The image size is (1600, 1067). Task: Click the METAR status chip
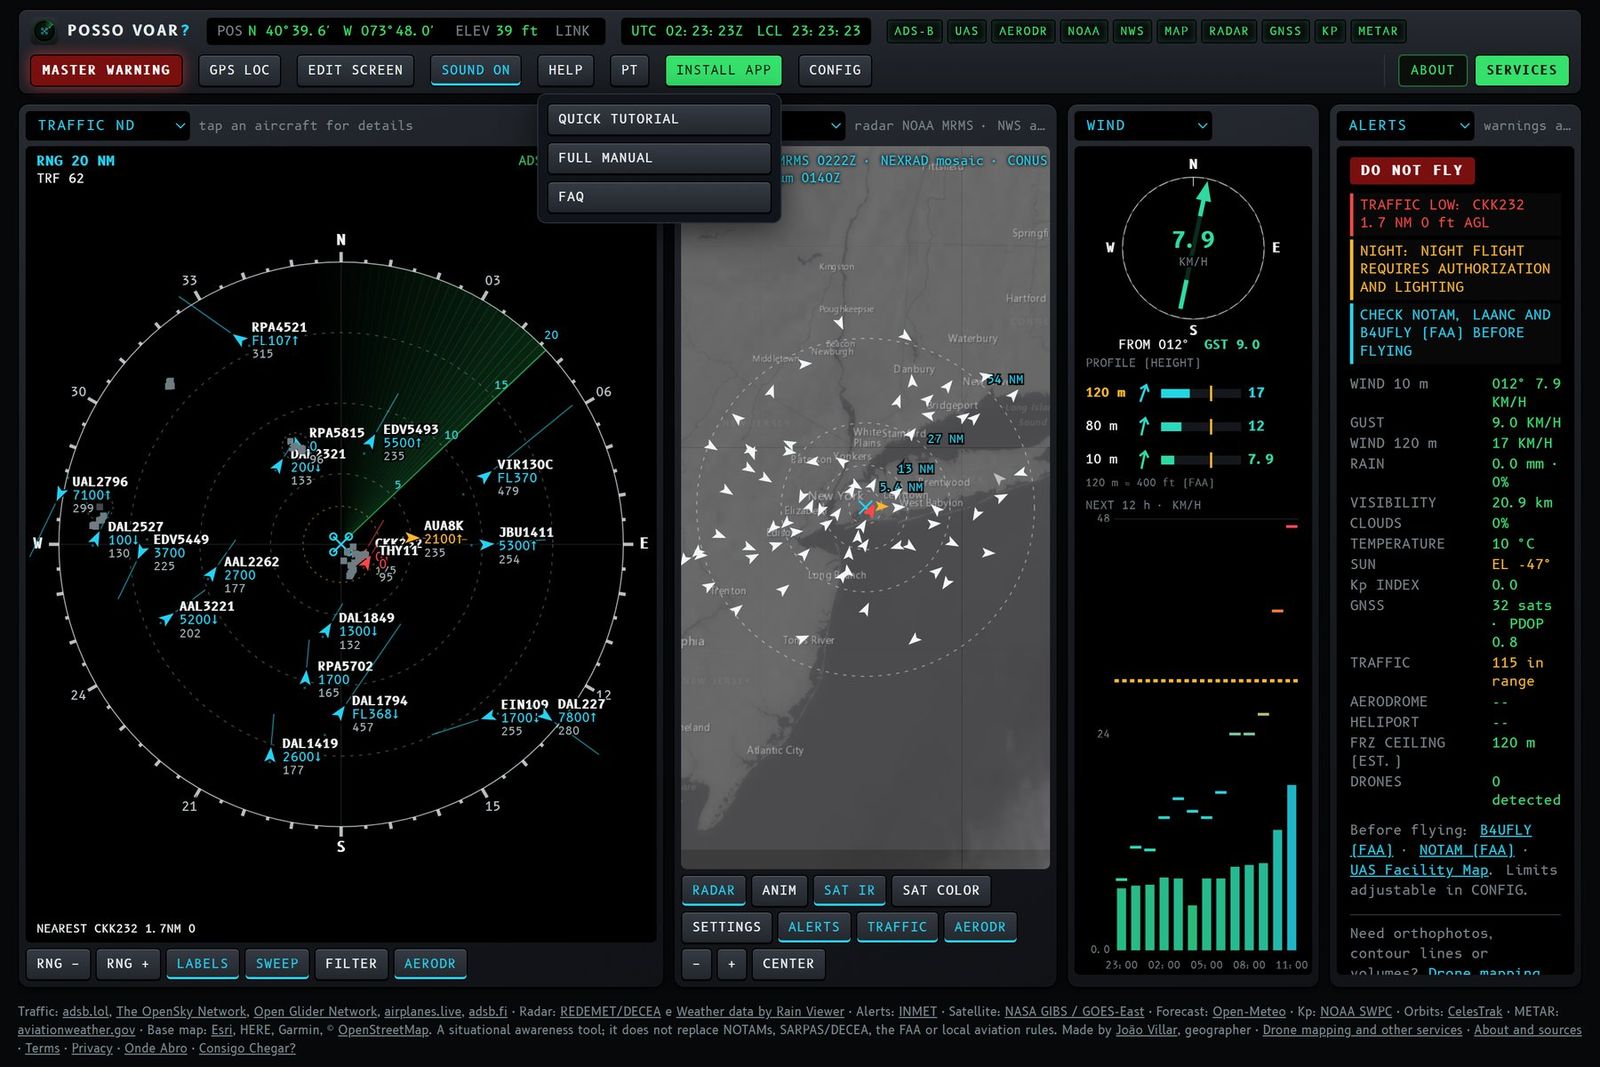coord(1378,31)
